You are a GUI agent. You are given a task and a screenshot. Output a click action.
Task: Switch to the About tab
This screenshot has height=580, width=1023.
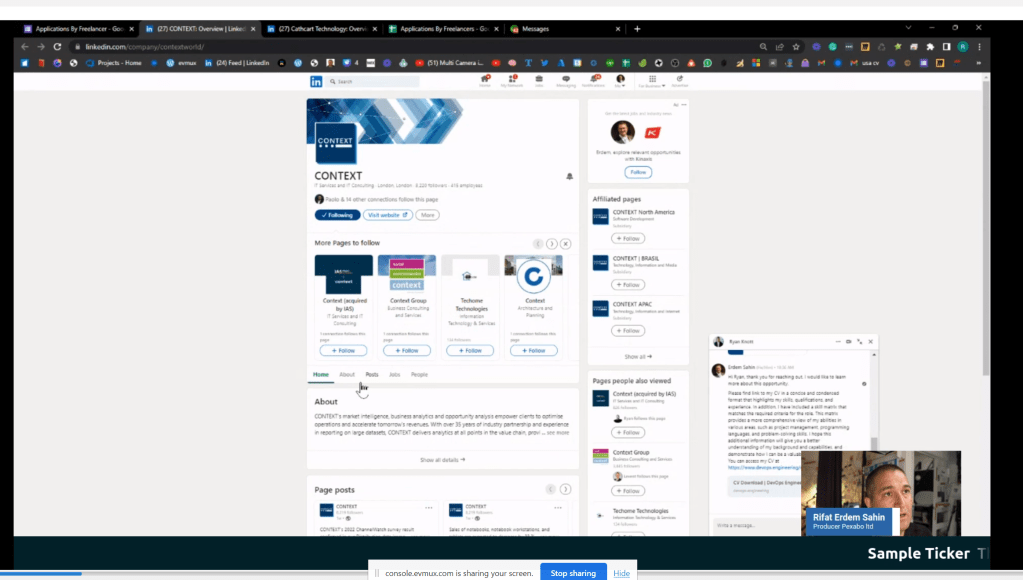[346, 374]
